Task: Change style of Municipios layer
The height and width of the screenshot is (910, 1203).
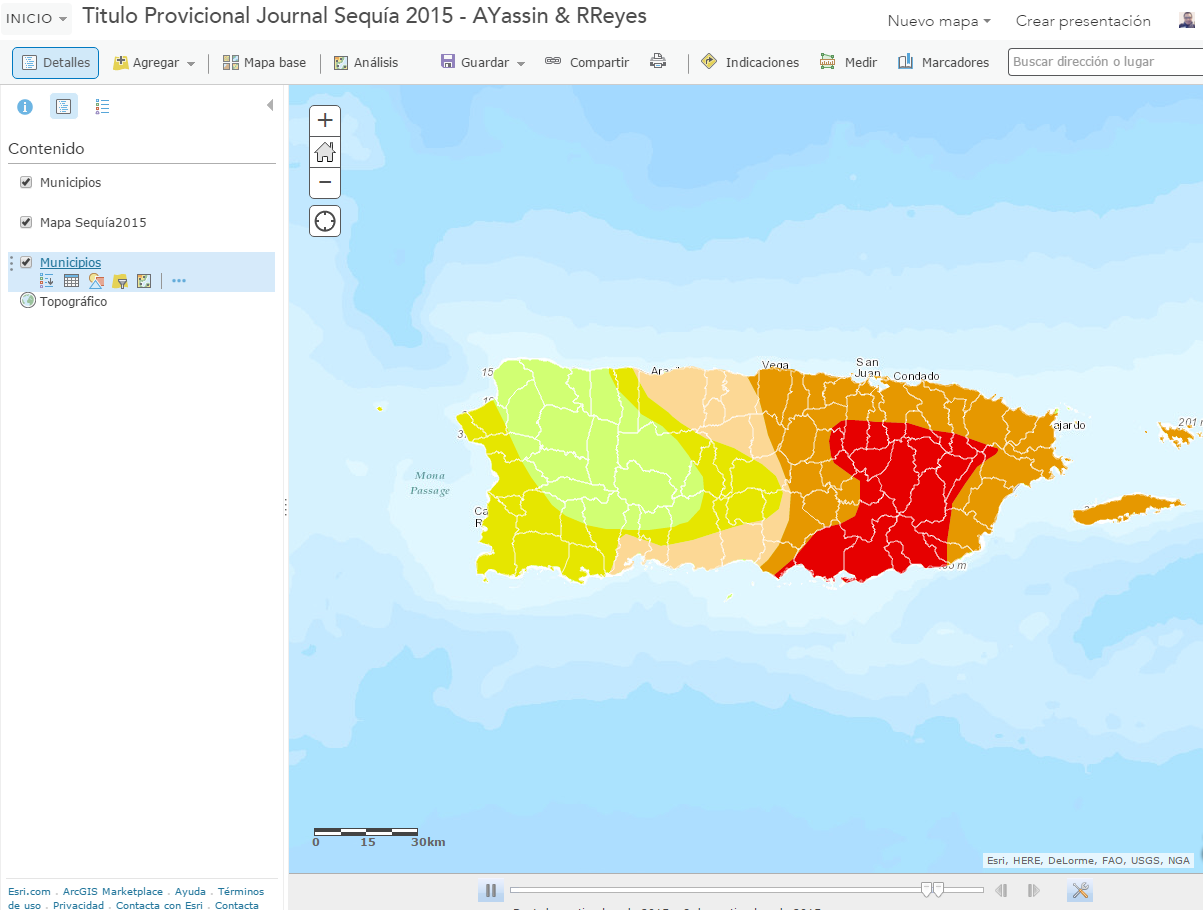Action: (96, 281)
